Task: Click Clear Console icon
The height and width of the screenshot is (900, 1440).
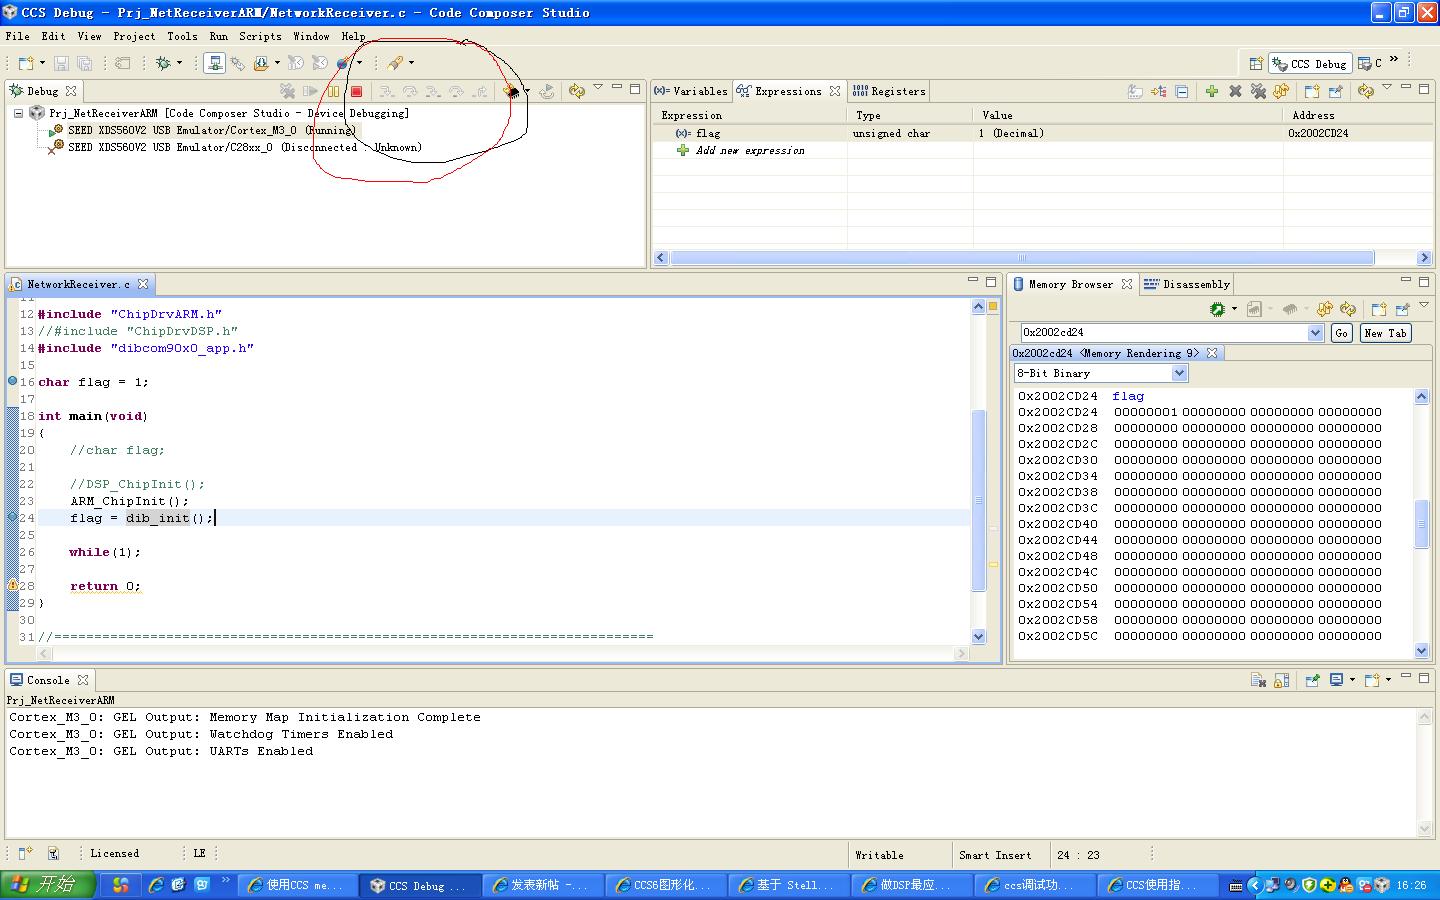Action: pyautogui.click(x=1258, y=680)
